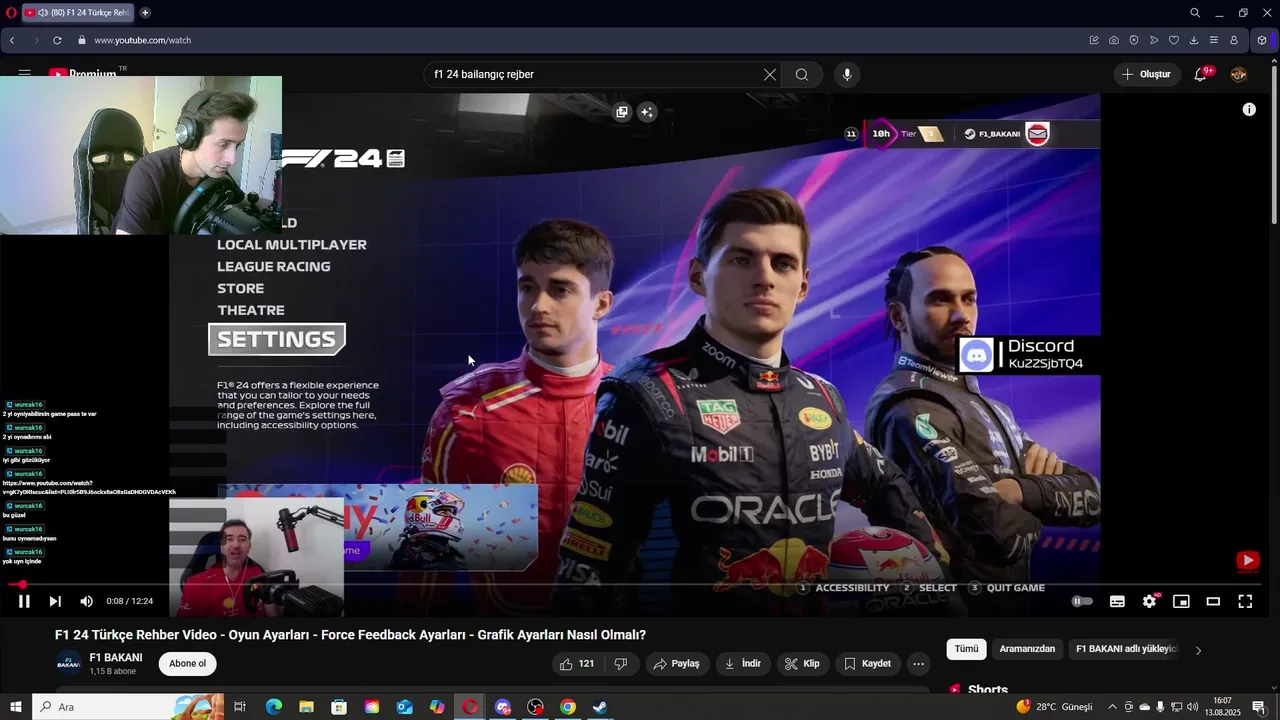Go back in the Opera browser
The image size is (1280, 720).
point(12,40)
